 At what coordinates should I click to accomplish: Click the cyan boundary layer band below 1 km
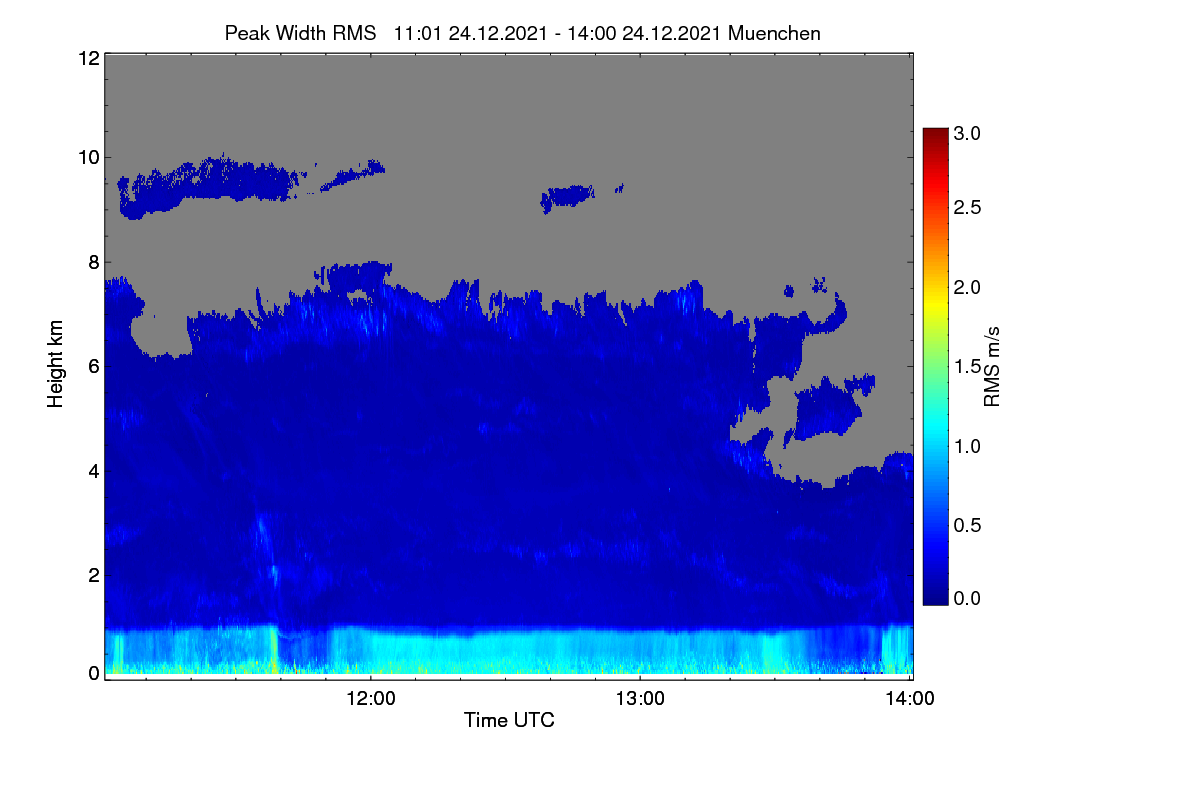(508, 650)
